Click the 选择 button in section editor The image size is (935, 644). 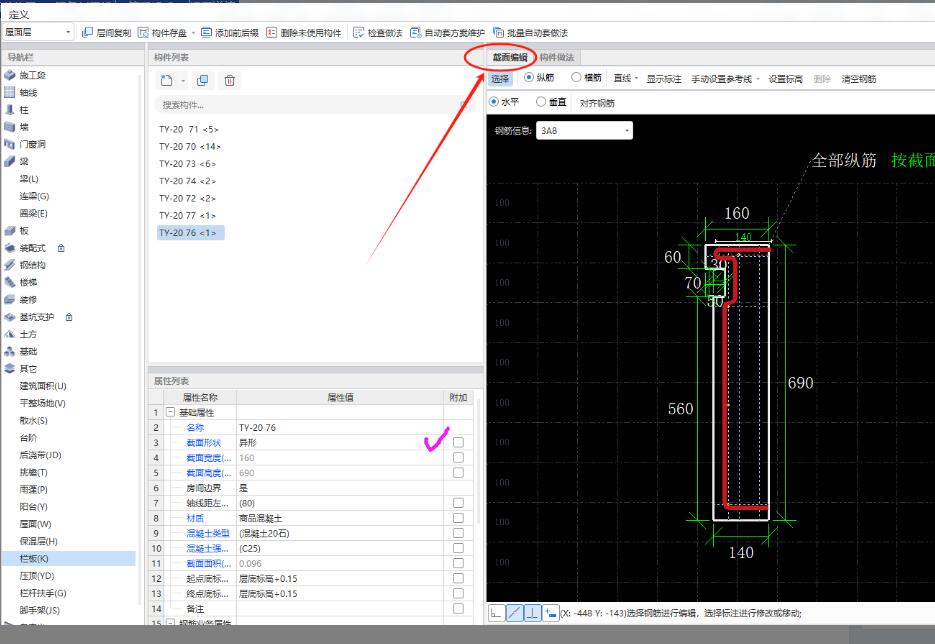click(x=500, y=79)
